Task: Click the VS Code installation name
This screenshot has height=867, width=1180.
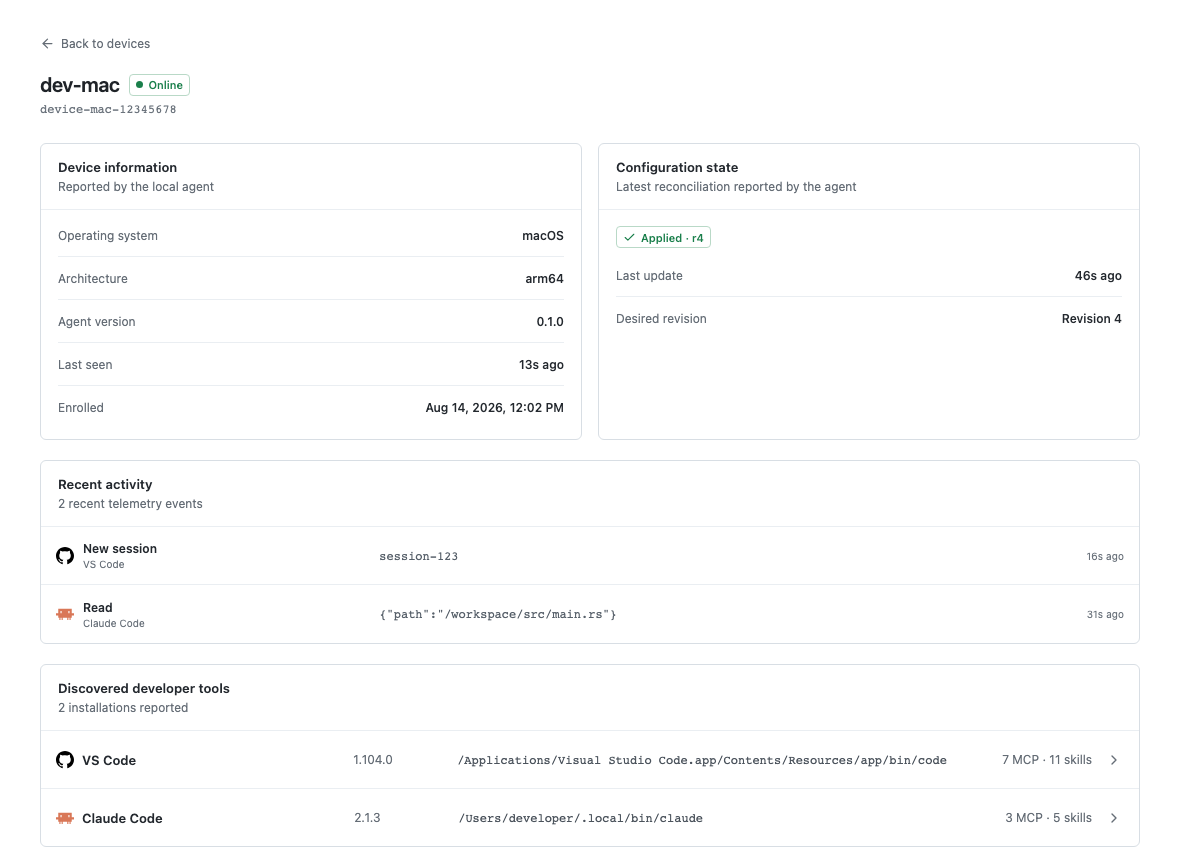Action: pos(109,760)
